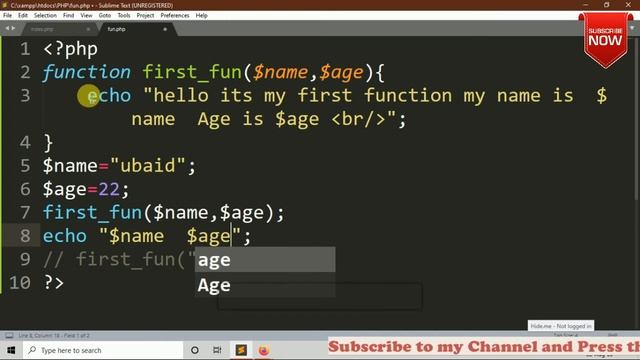This screenshot has width=640, height=360.
Task: Click the 'Hide.me - Not logged in' tooltip
Action: pyautogui.click(x=561, y=326)
